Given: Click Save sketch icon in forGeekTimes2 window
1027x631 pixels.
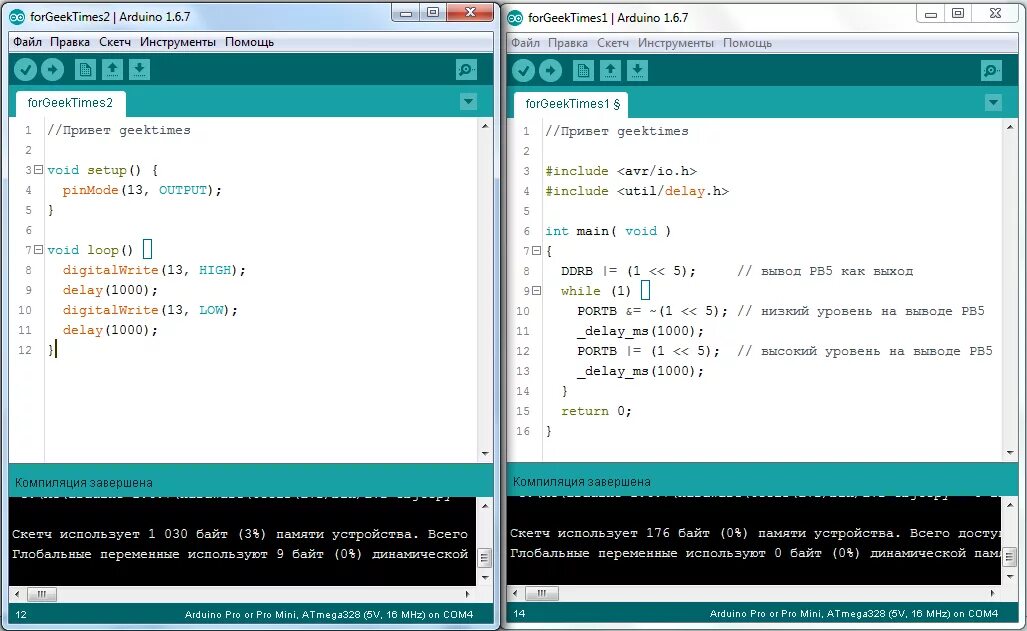Looking at the screenshot, I should [x=140, y=69].
